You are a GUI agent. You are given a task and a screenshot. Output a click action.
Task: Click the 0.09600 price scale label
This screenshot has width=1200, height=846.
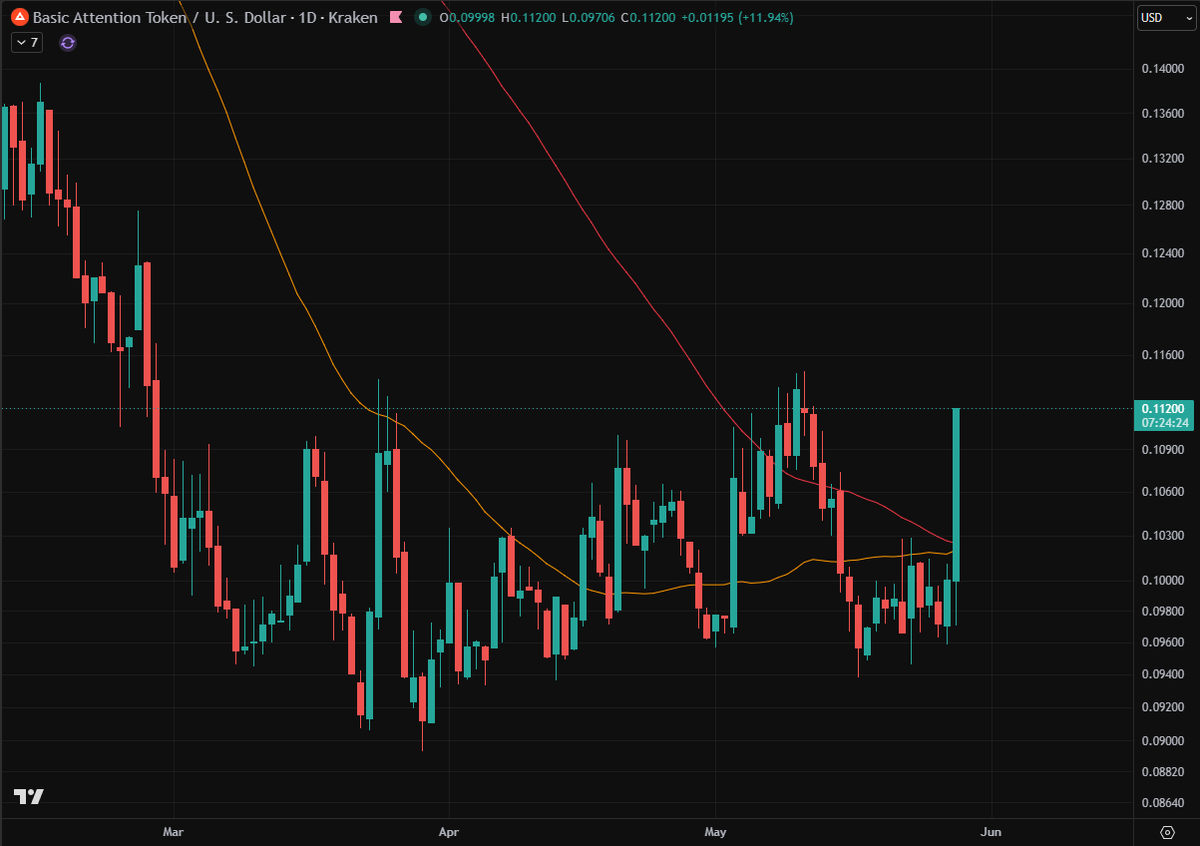(x=1162, y=642)
